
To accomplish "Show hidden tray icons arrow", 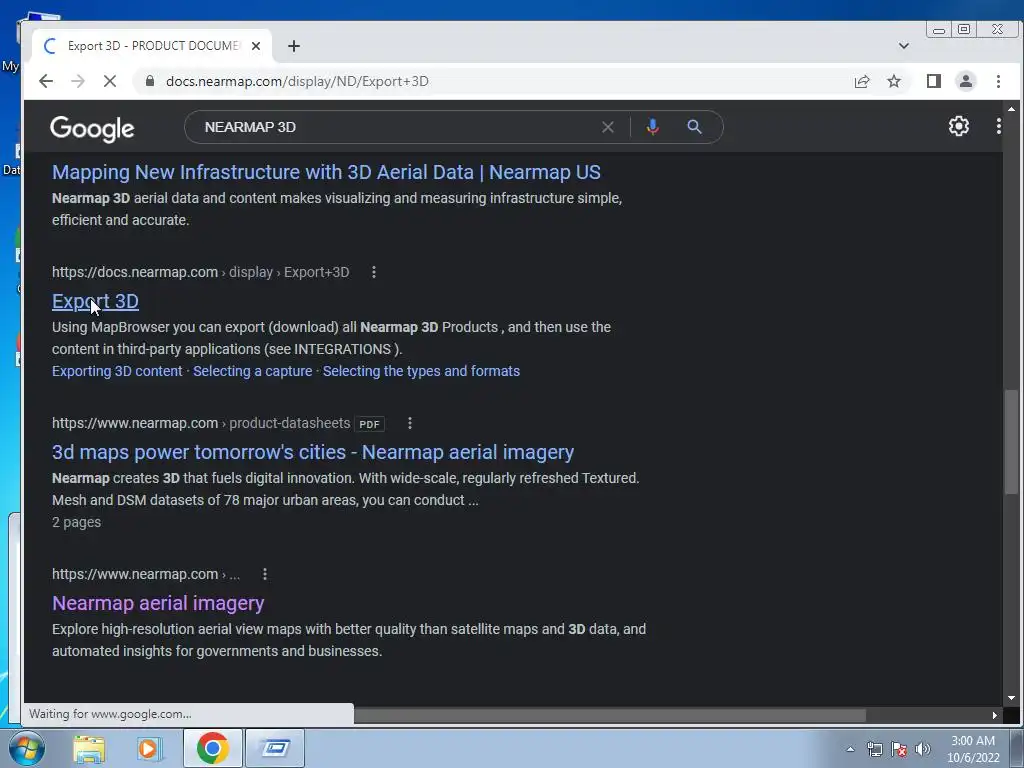I will [x=850, y=749].
